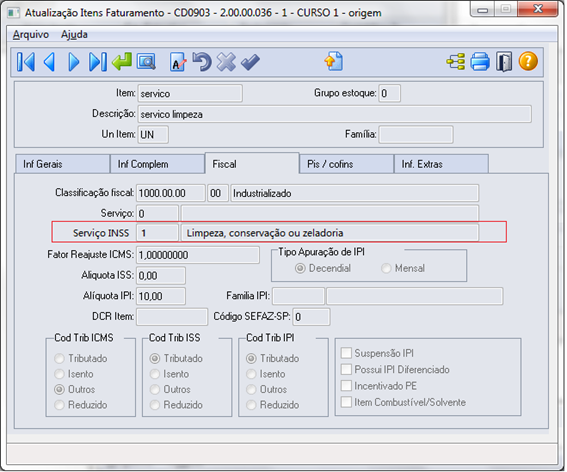Image resolution: width=567 pixels, height=472 pixels.
Task: Open the Arquivo menu
Action: pyautogui.click(x=31, y=35)
